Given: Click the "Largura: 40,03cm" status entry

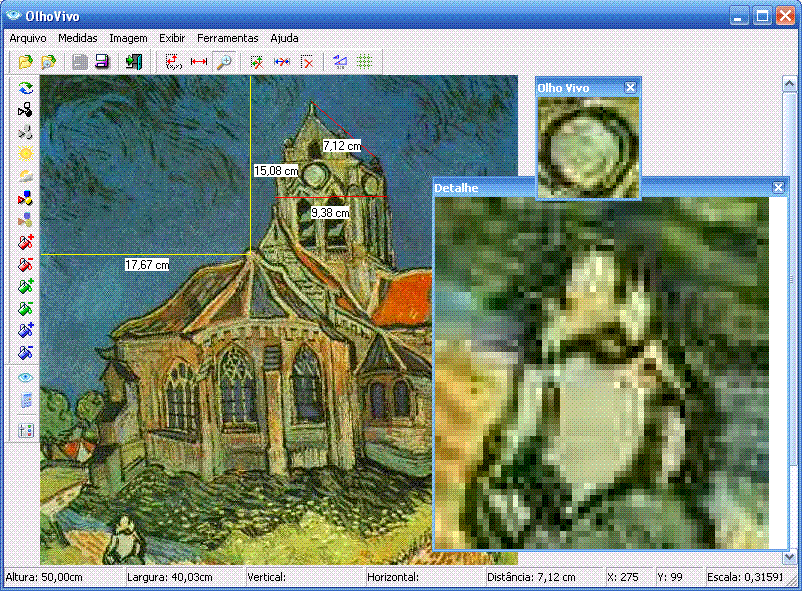Looking at the screenshot, I should click(x=184, y=578).
